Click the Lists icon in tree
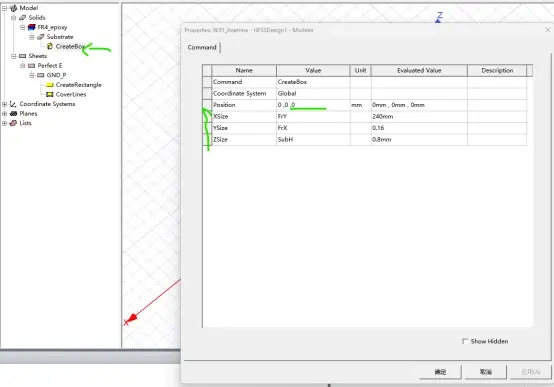The width and height of the screenshot is (554, 387). pyautogui.click(x=13, y=123)
